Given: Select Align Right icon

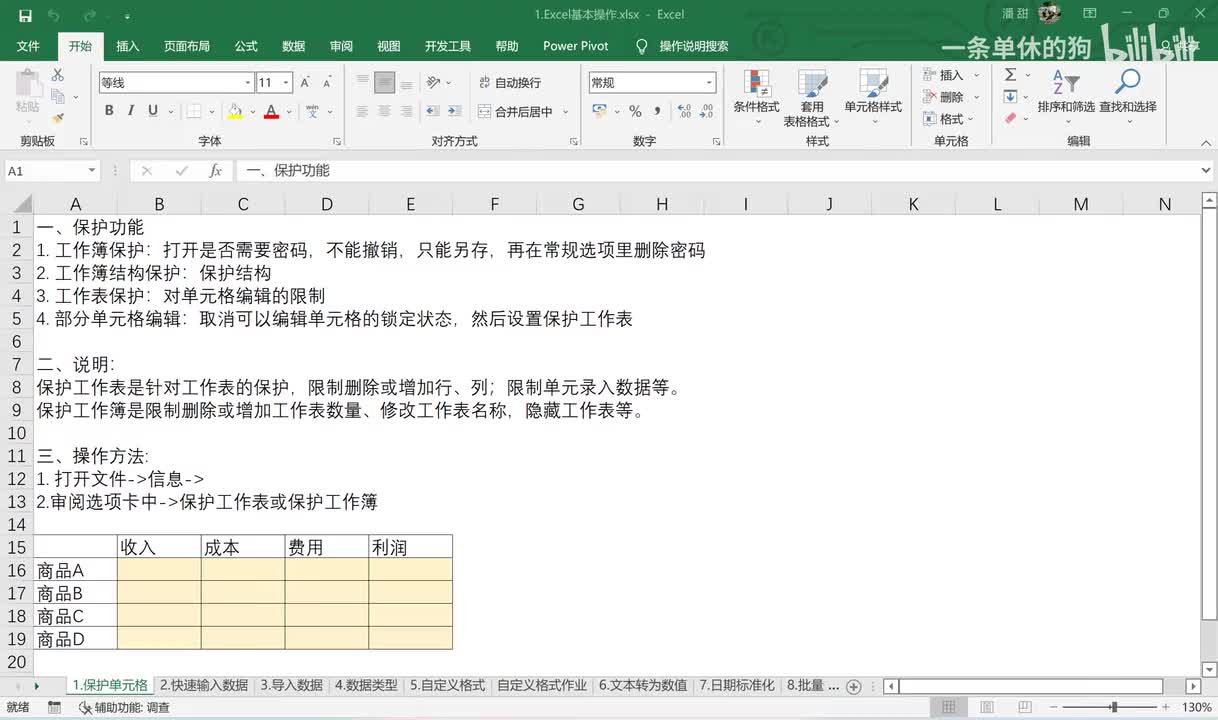Looking at the screenshot, I should (x=406, y=111).
